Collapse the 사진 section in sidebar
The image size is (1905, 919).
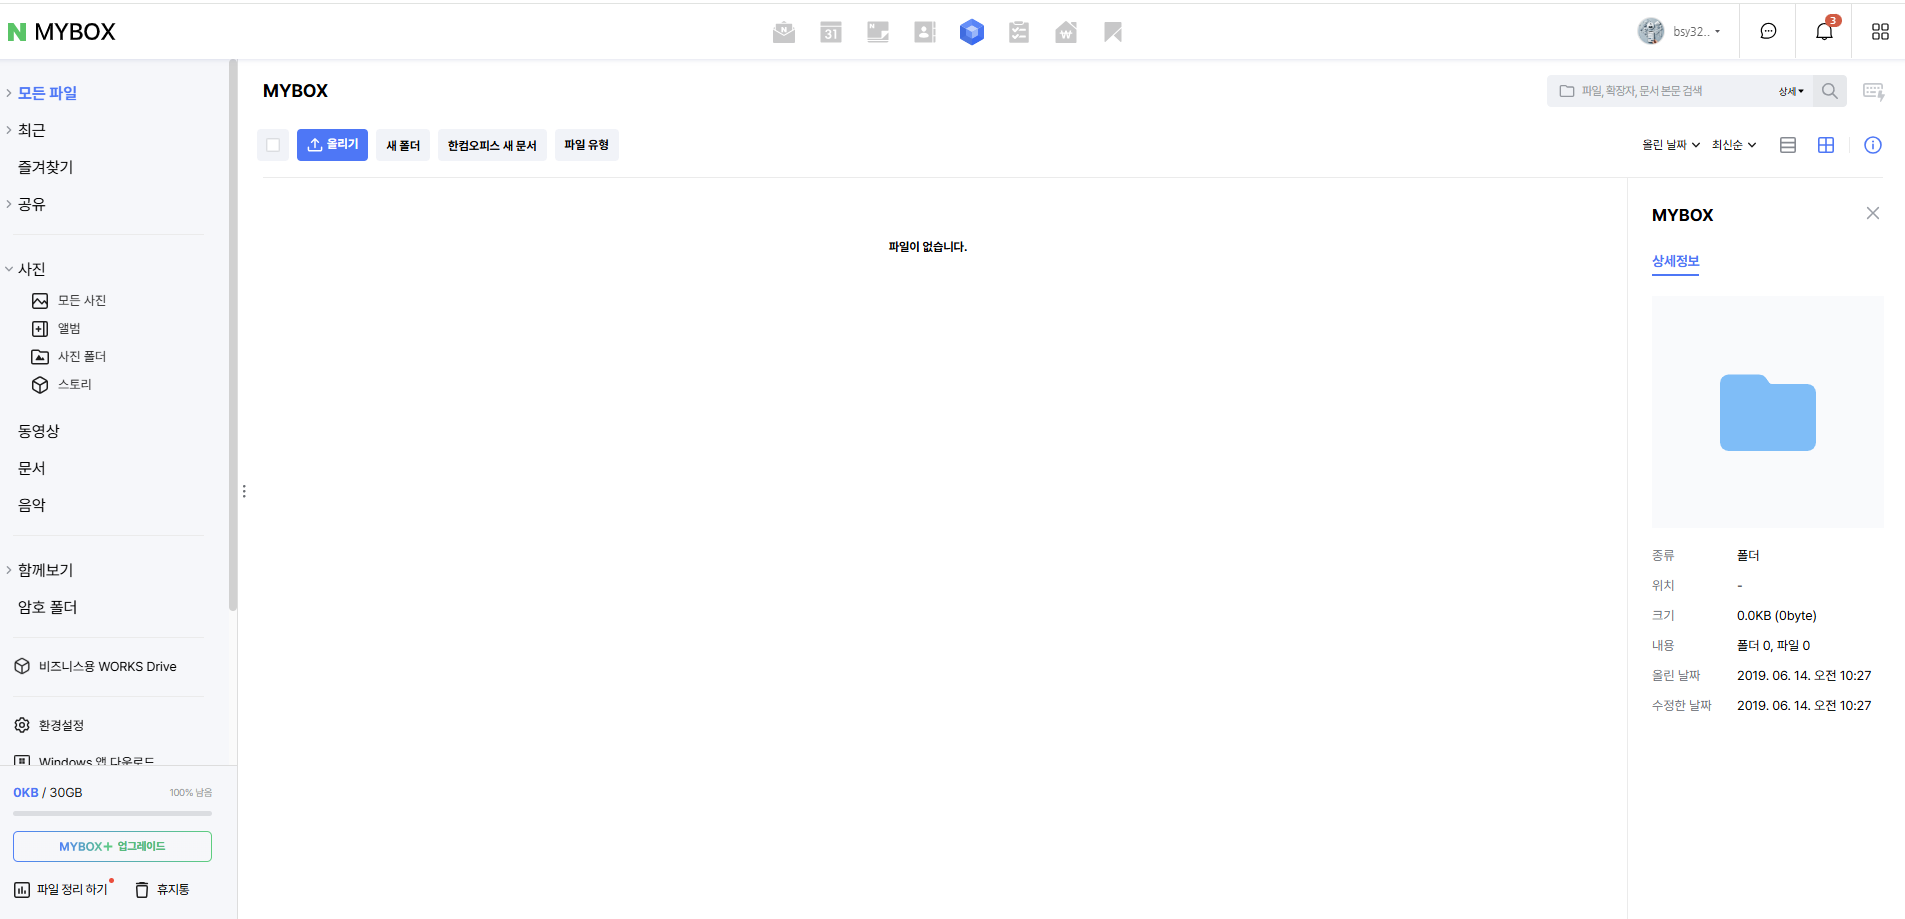(x=9, y=269)
